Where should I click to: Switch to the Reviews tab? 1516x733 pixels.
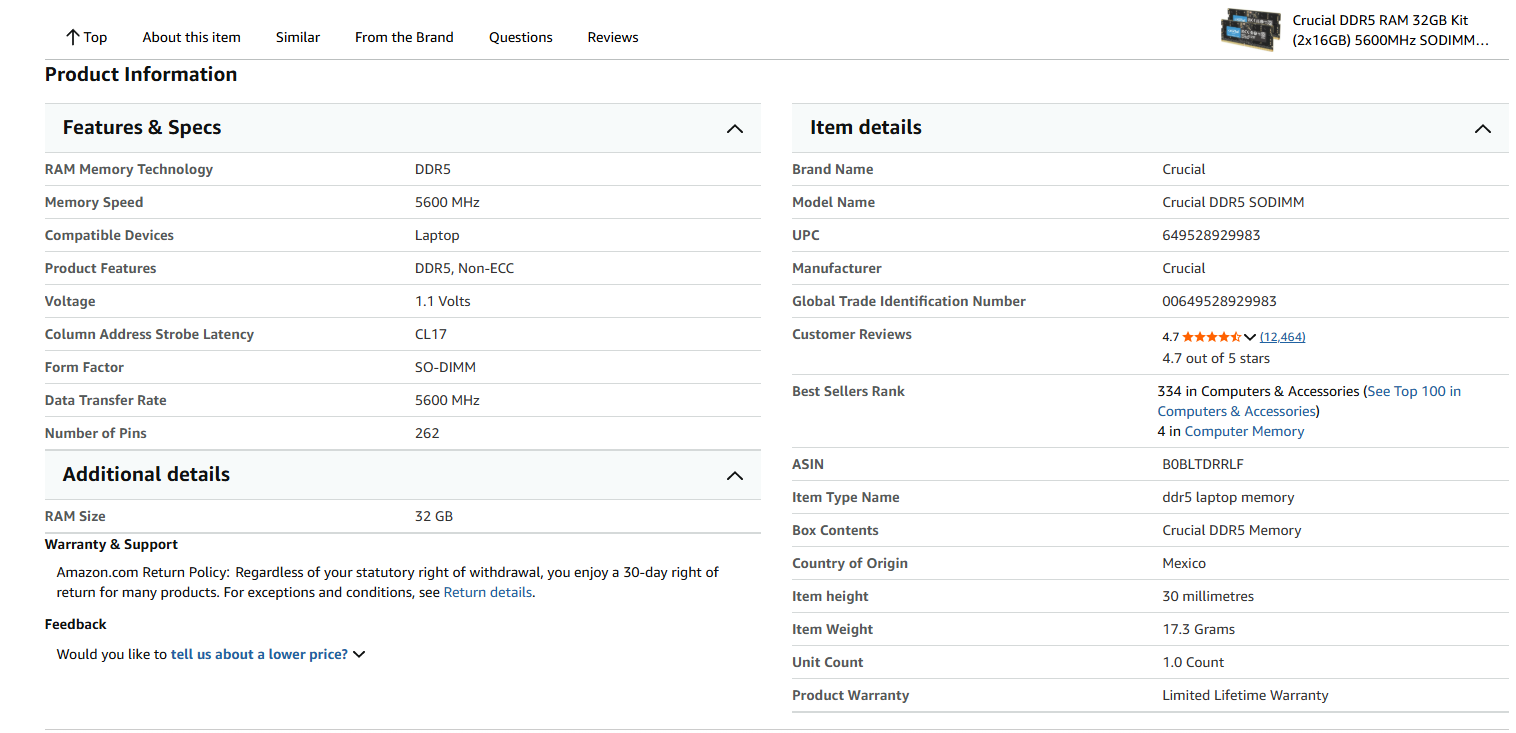coord(613,37)
